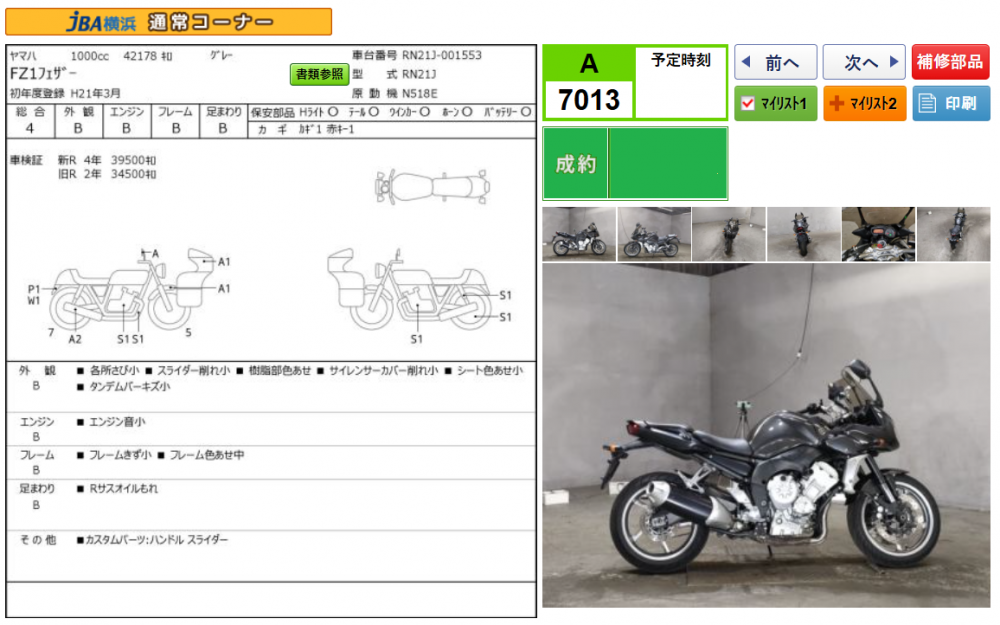Toggle the マイリスト1 checkbox
The image size is (1000, 625).
tap(749, 103)
